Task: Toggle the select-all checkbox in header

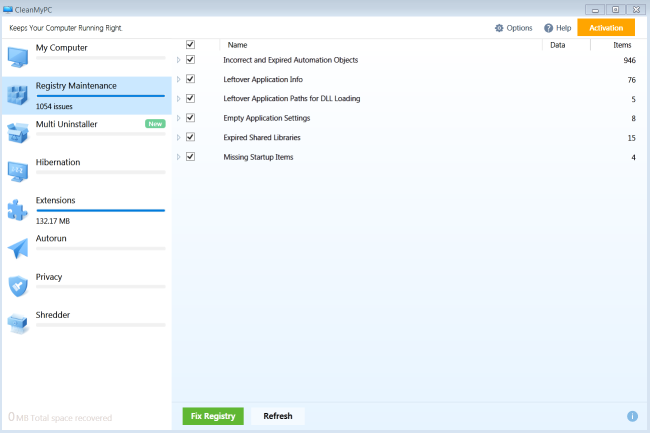Action: (x=190, y=44)
